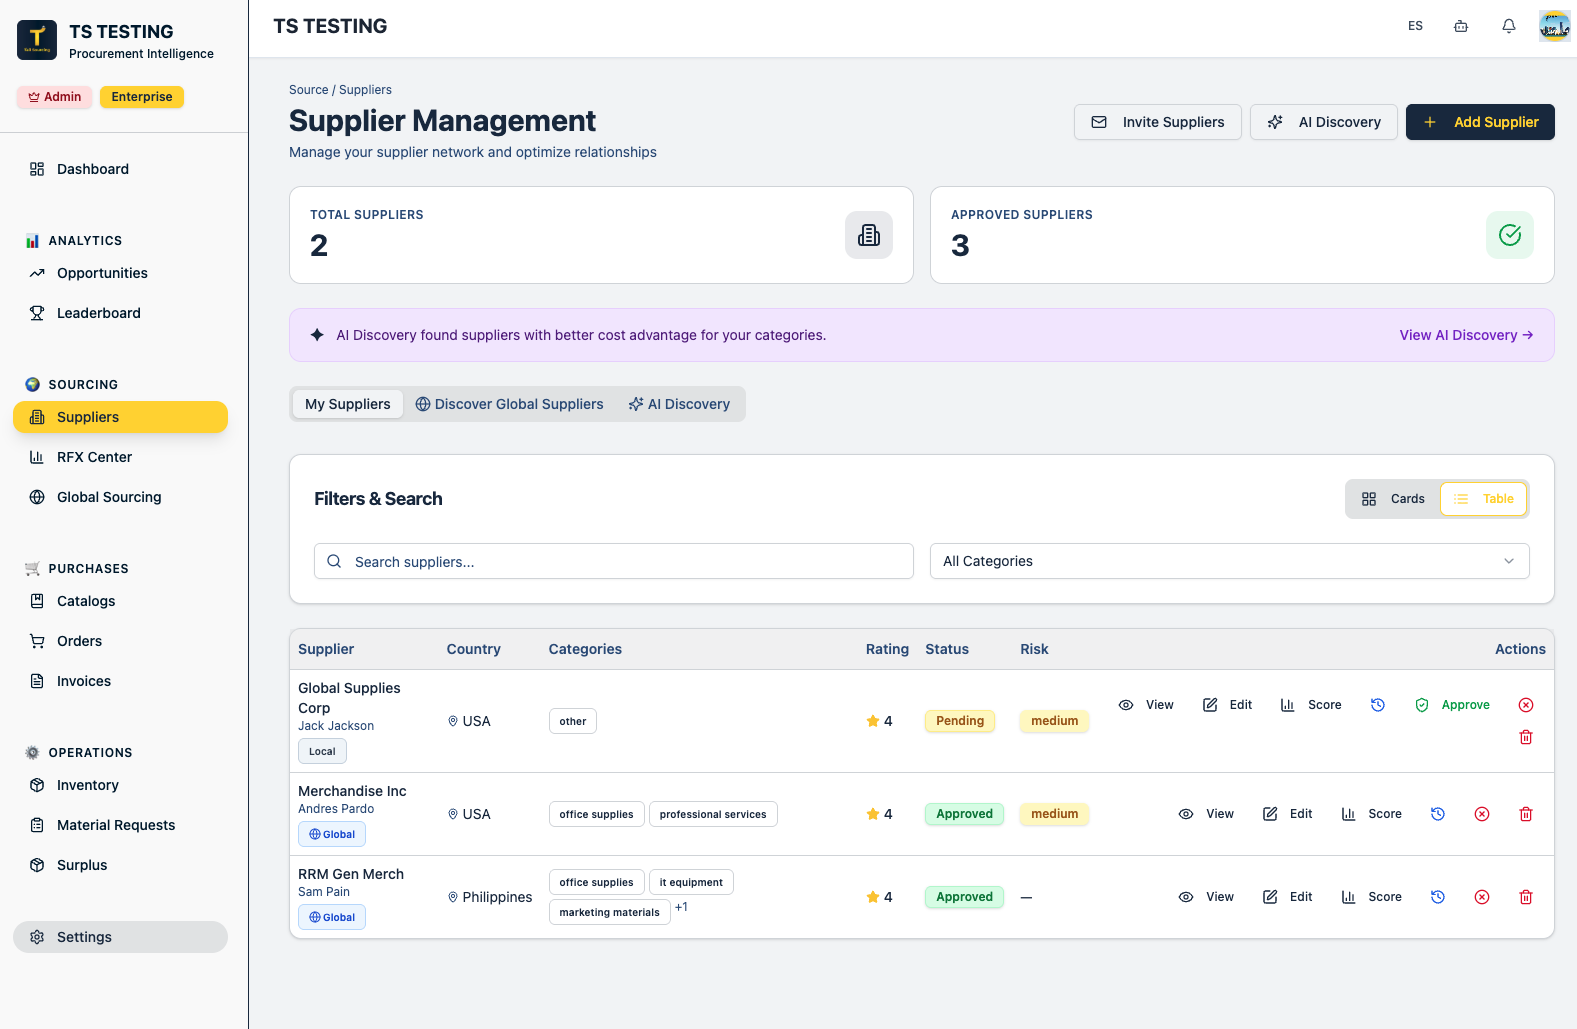Open history for Merchandise Inc
This screenshot has width=1577, height=1029.
[1438, 814]
